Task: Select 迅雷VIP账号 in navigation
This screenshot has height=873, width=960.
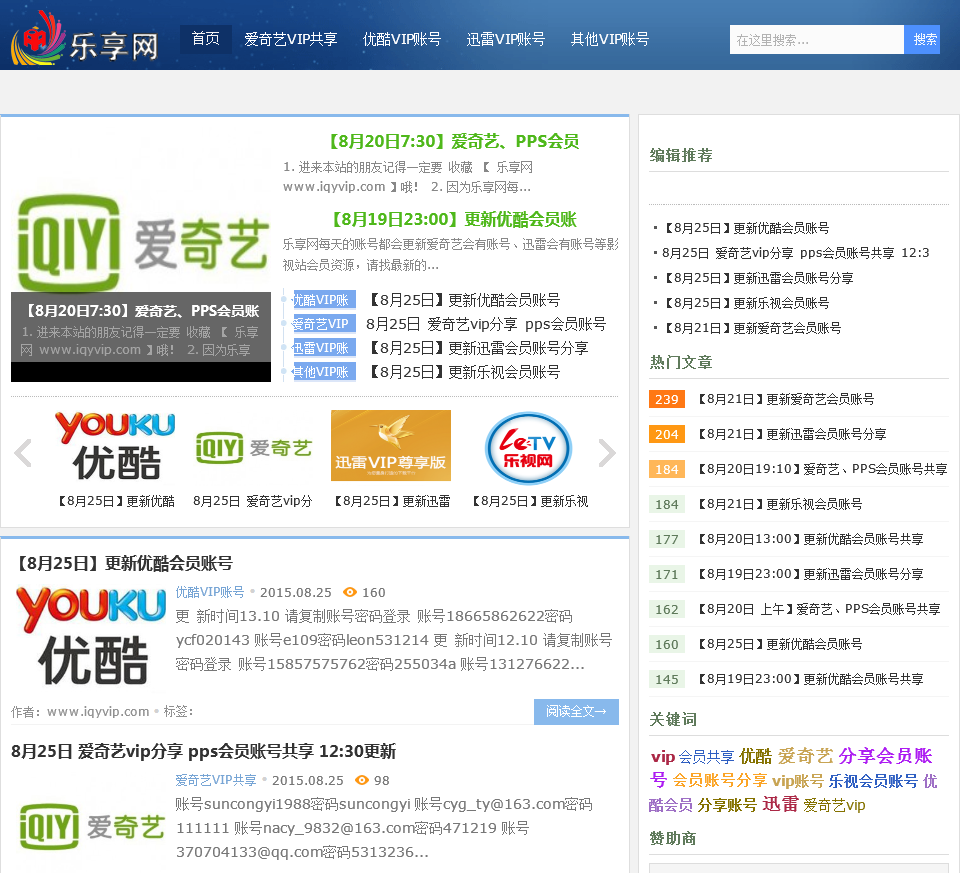Action: tap(506, 39)
